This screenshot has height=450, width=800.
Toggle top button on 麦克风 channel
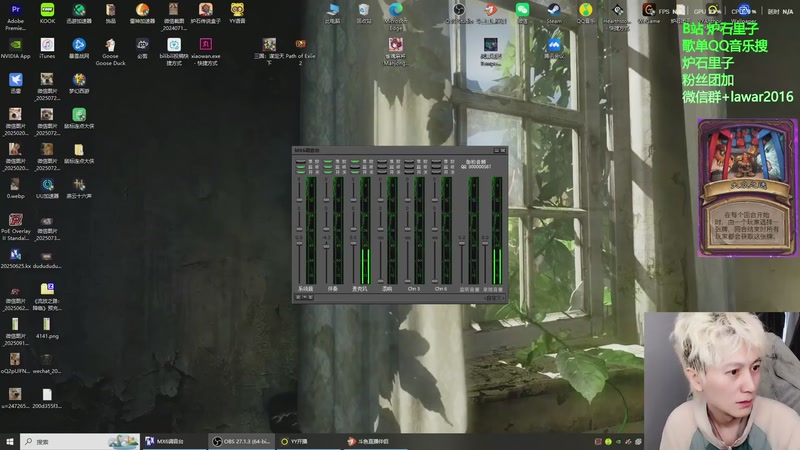tap(355, 162)
